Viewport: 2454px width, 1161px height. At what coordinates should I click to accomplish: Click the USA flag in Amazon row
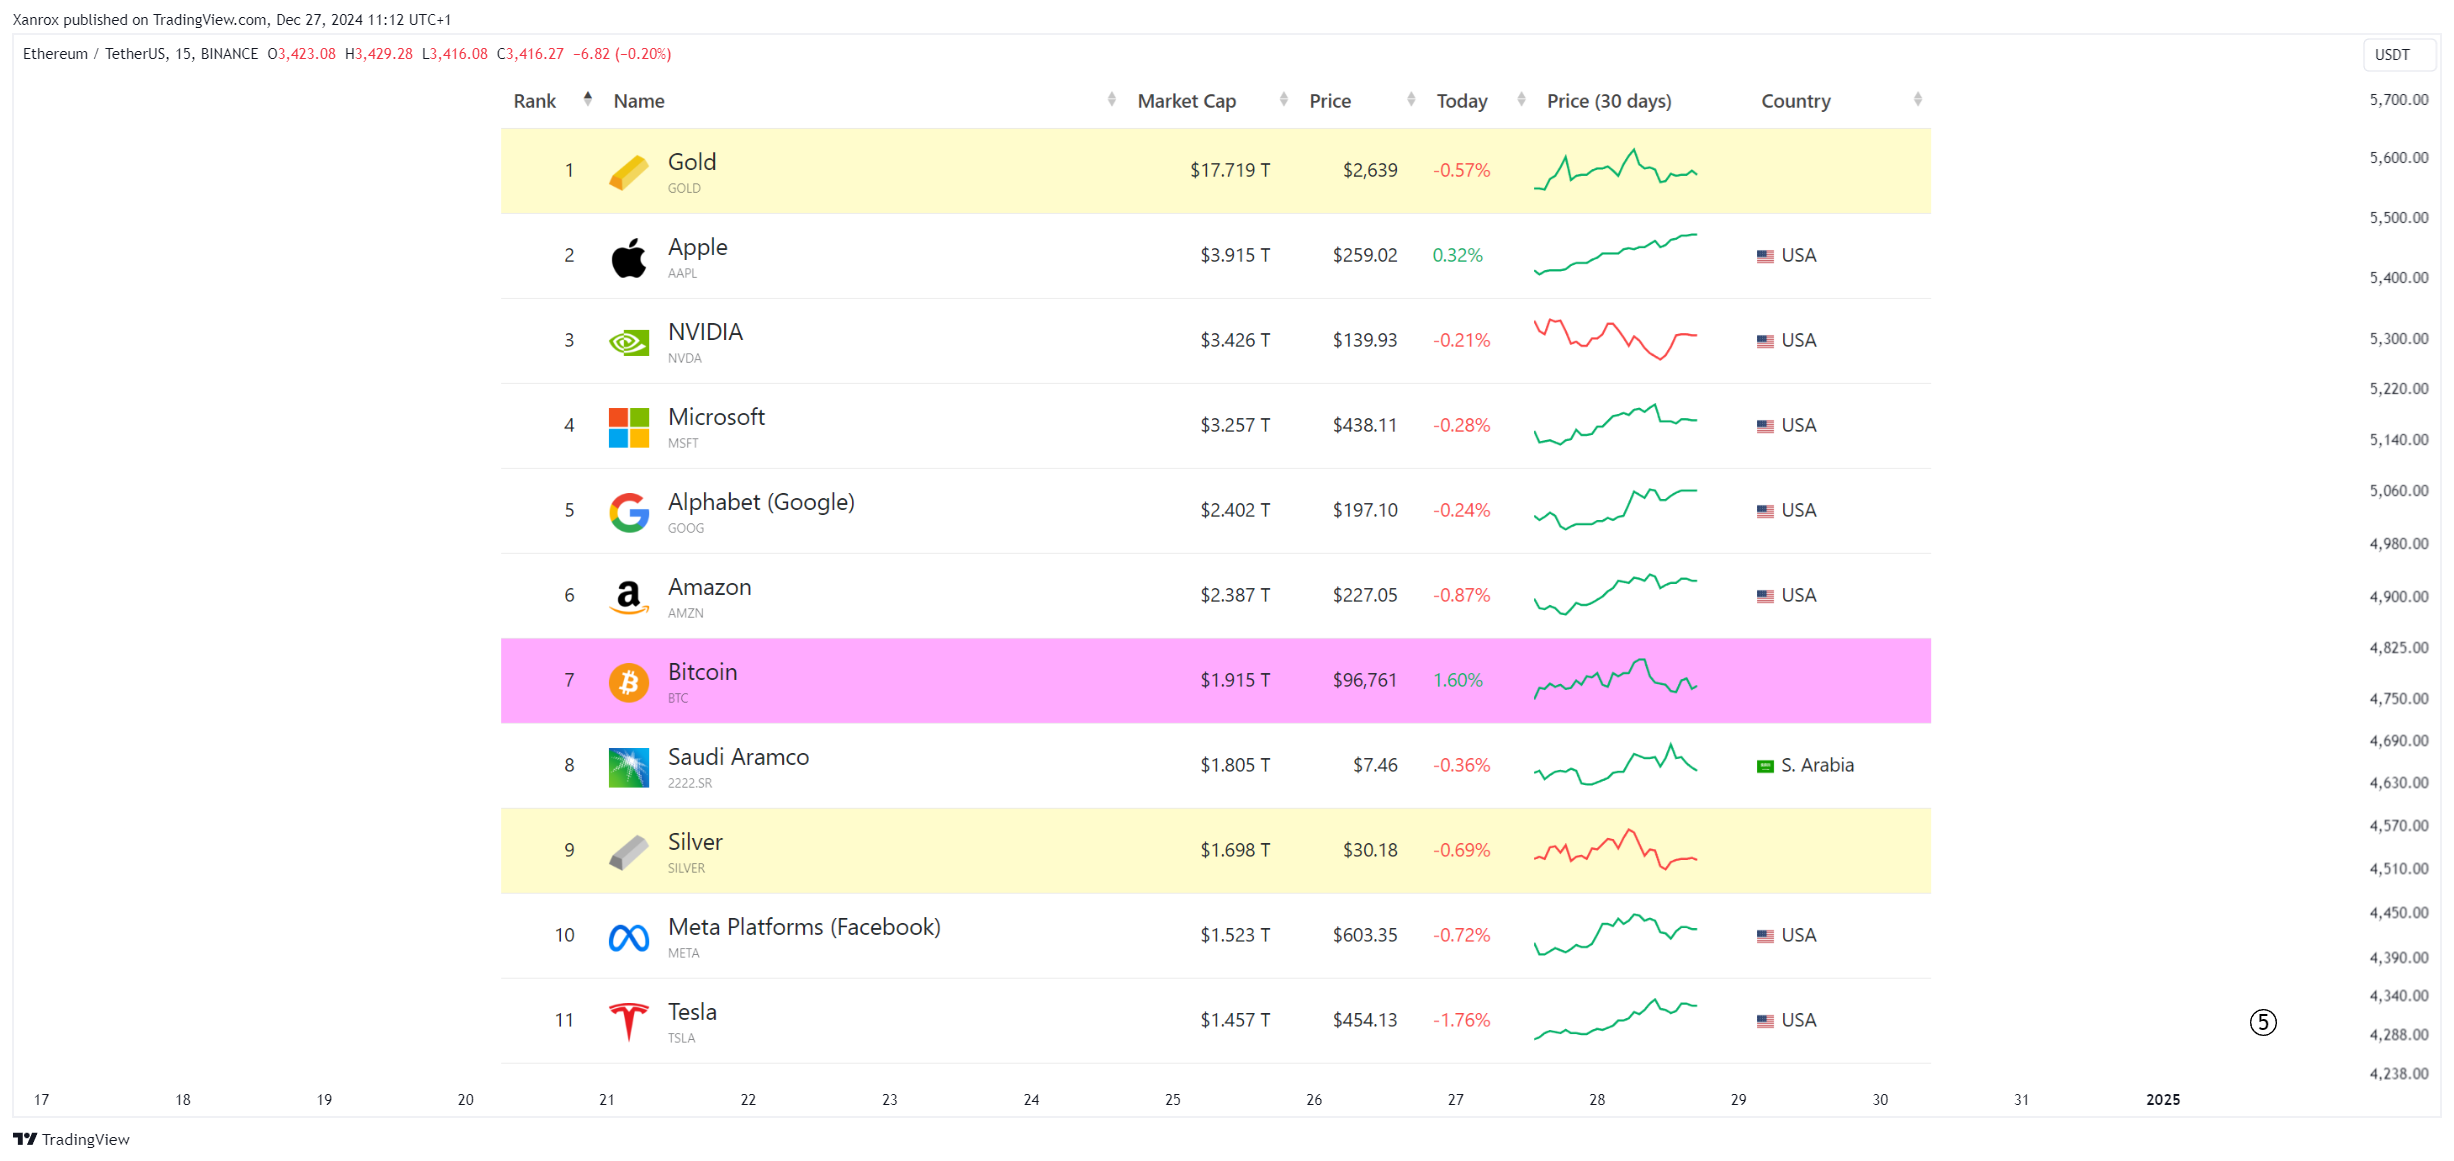1765,596
